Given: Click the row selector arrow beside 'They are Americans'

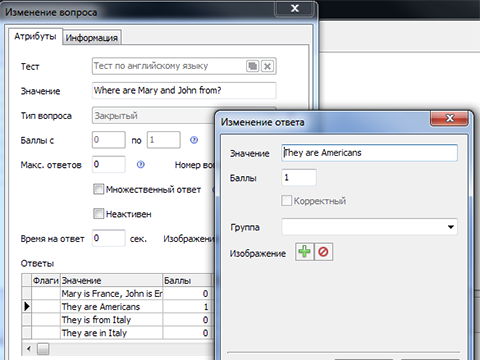Looking at the screenshot, I should pyautogui.click(x=27, y=306).
